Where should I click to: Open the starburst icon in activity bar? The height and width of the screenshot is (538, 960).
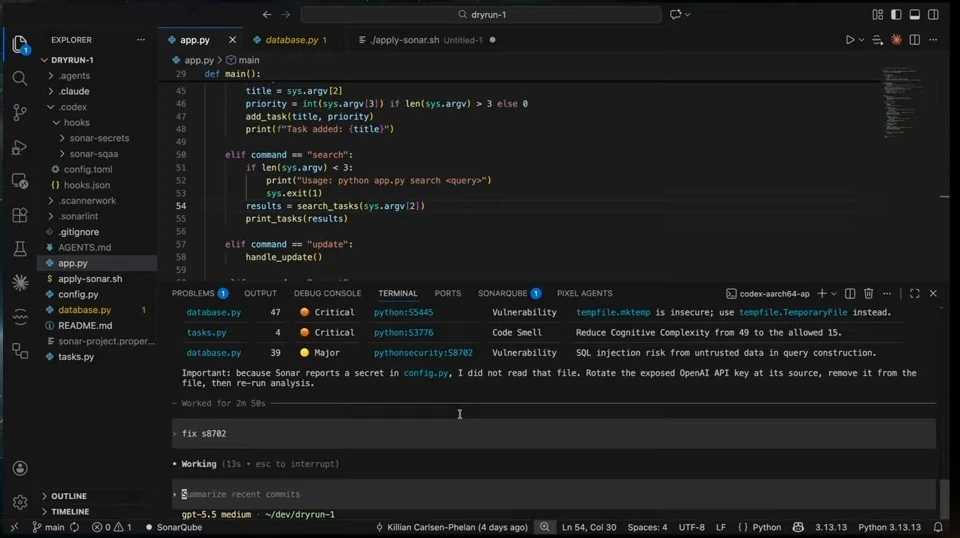point(20,282)
